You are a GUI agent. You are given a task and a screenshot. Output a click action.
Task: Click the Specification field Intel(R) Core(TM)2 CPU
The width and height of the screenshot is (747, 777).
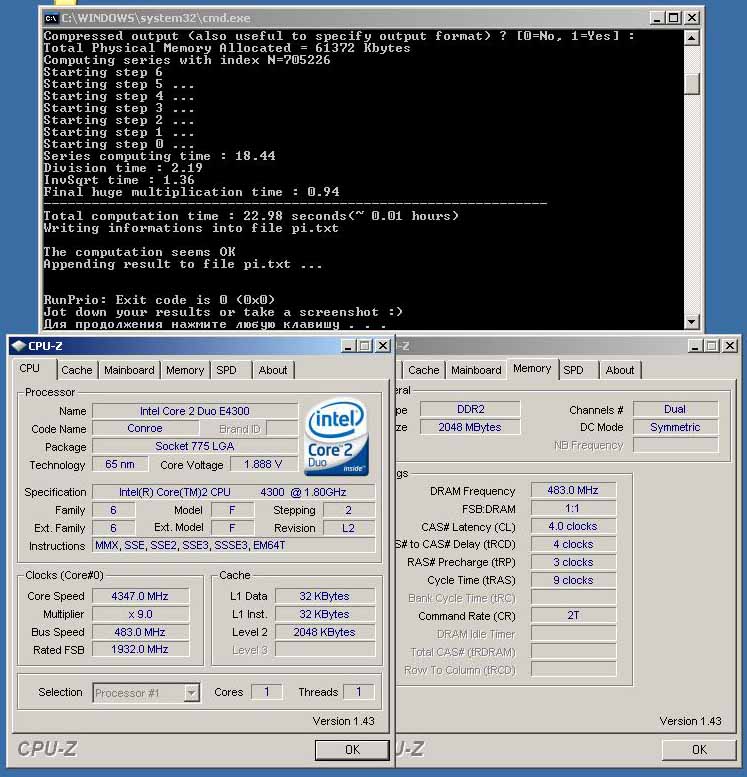[x=233, y=492]
